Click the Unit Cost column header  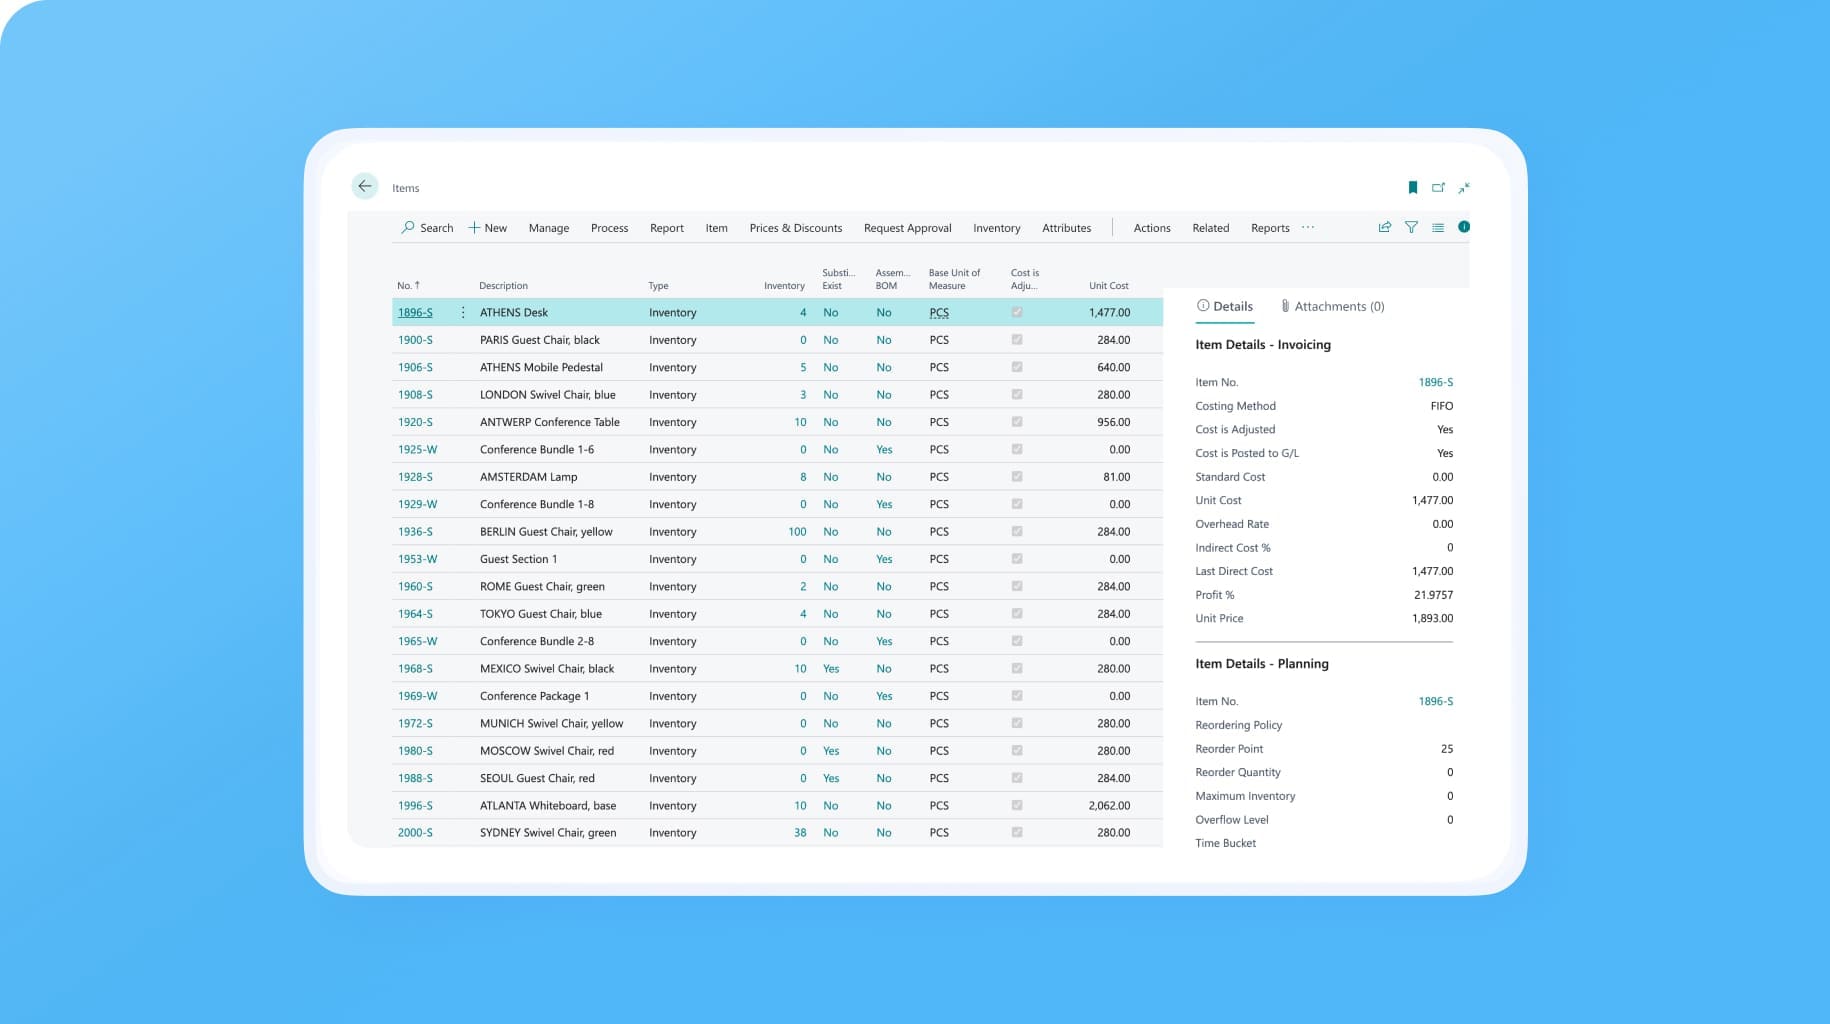coord(1109,286)
